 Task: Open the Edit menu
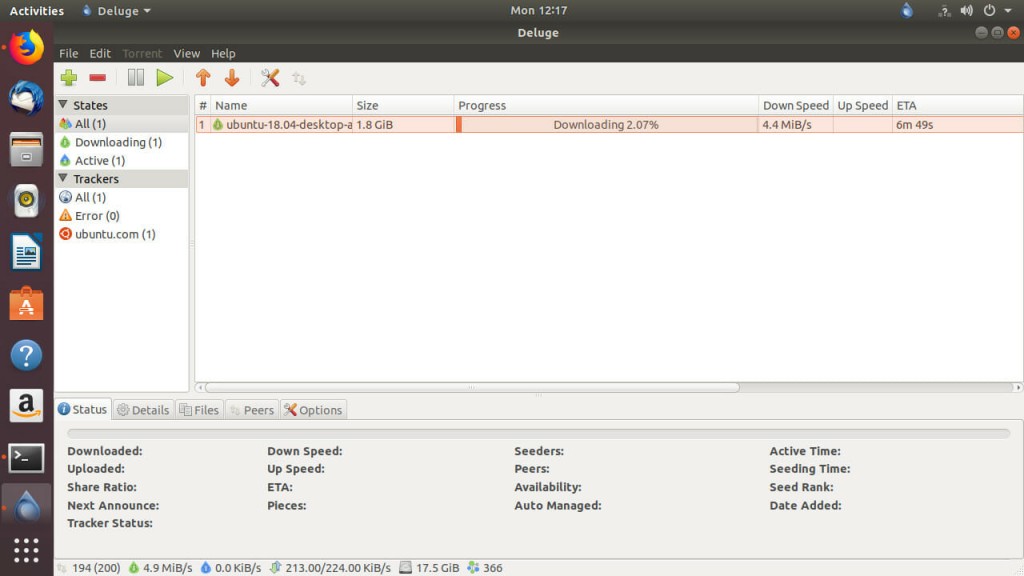(x=100, y=54)
